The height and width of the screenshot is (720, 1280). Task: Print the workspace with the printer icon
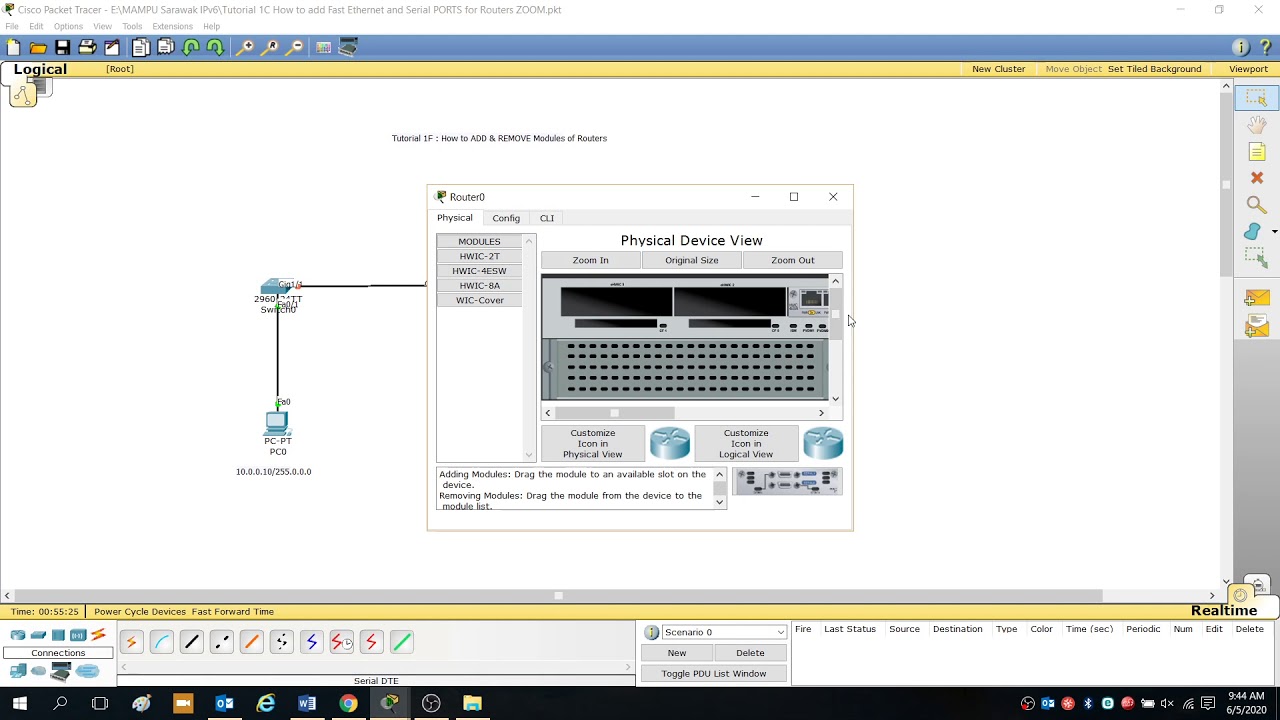coord(87,47)
